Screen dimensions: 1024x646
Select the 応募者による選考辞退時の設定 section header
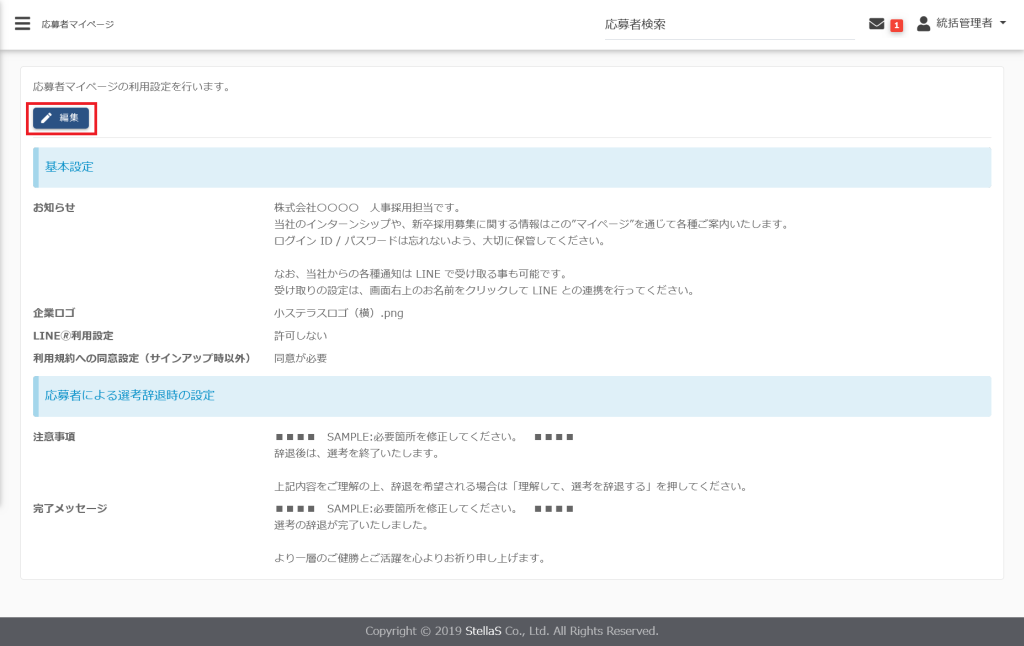pyautogui.click(x=130, y=395)
